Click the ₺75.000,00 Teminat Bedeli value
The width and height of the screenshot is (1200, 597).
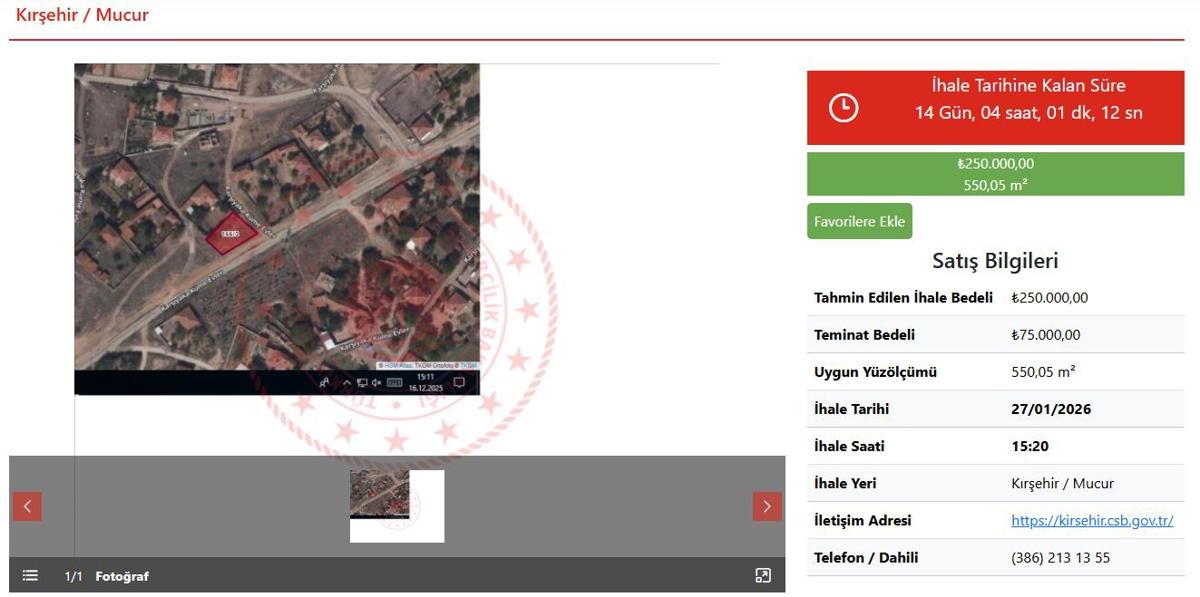[x=1046, y=335]
